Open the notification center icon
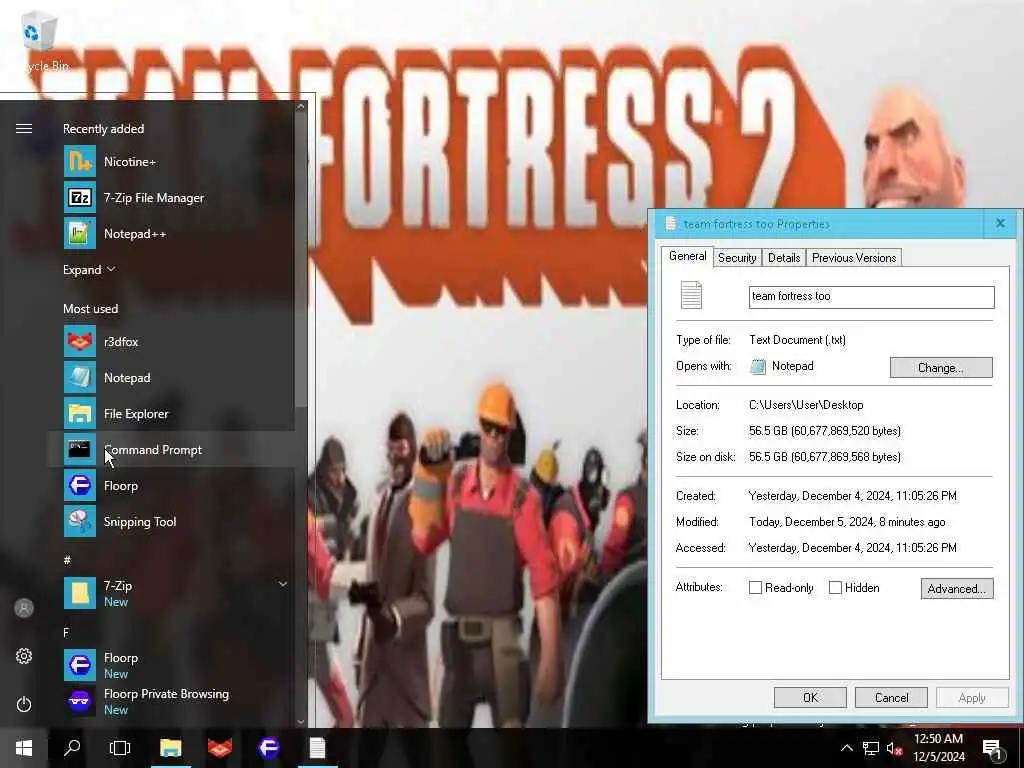This screenshot has height=768, width=1024. pos(992,750)
